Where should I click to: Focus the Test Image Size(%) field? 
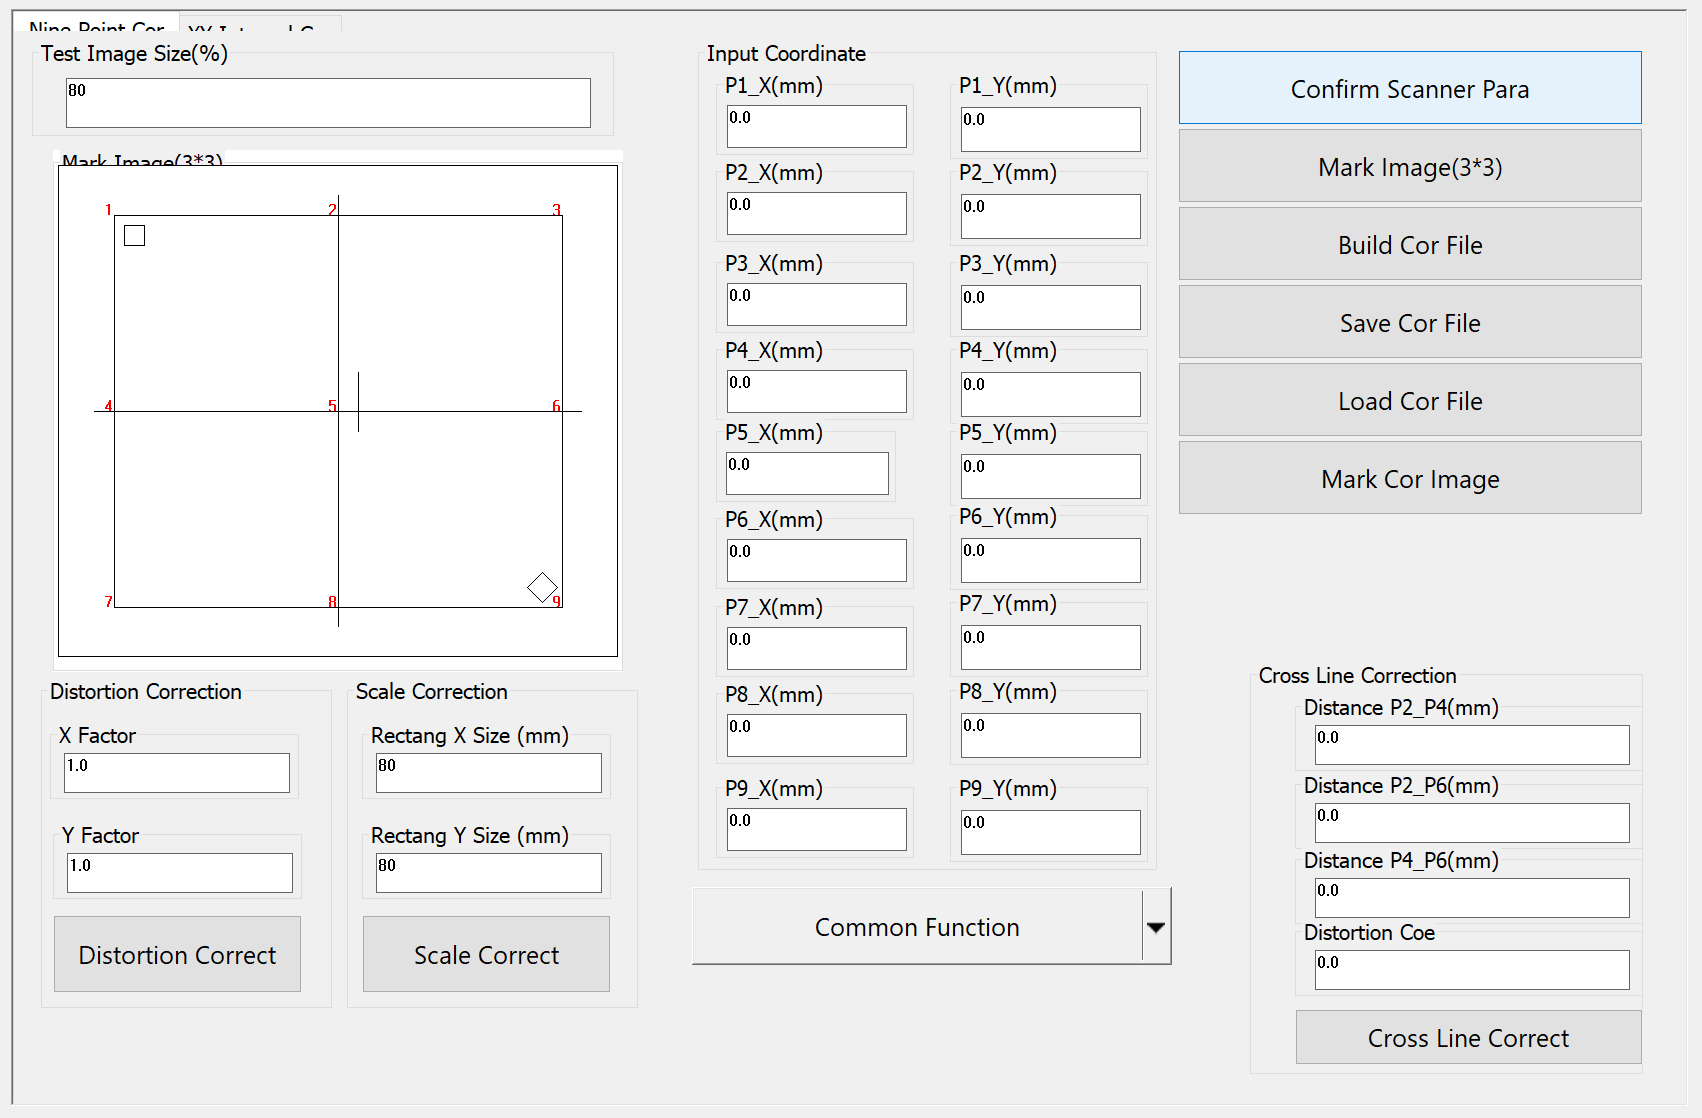[x=328, y=103]
